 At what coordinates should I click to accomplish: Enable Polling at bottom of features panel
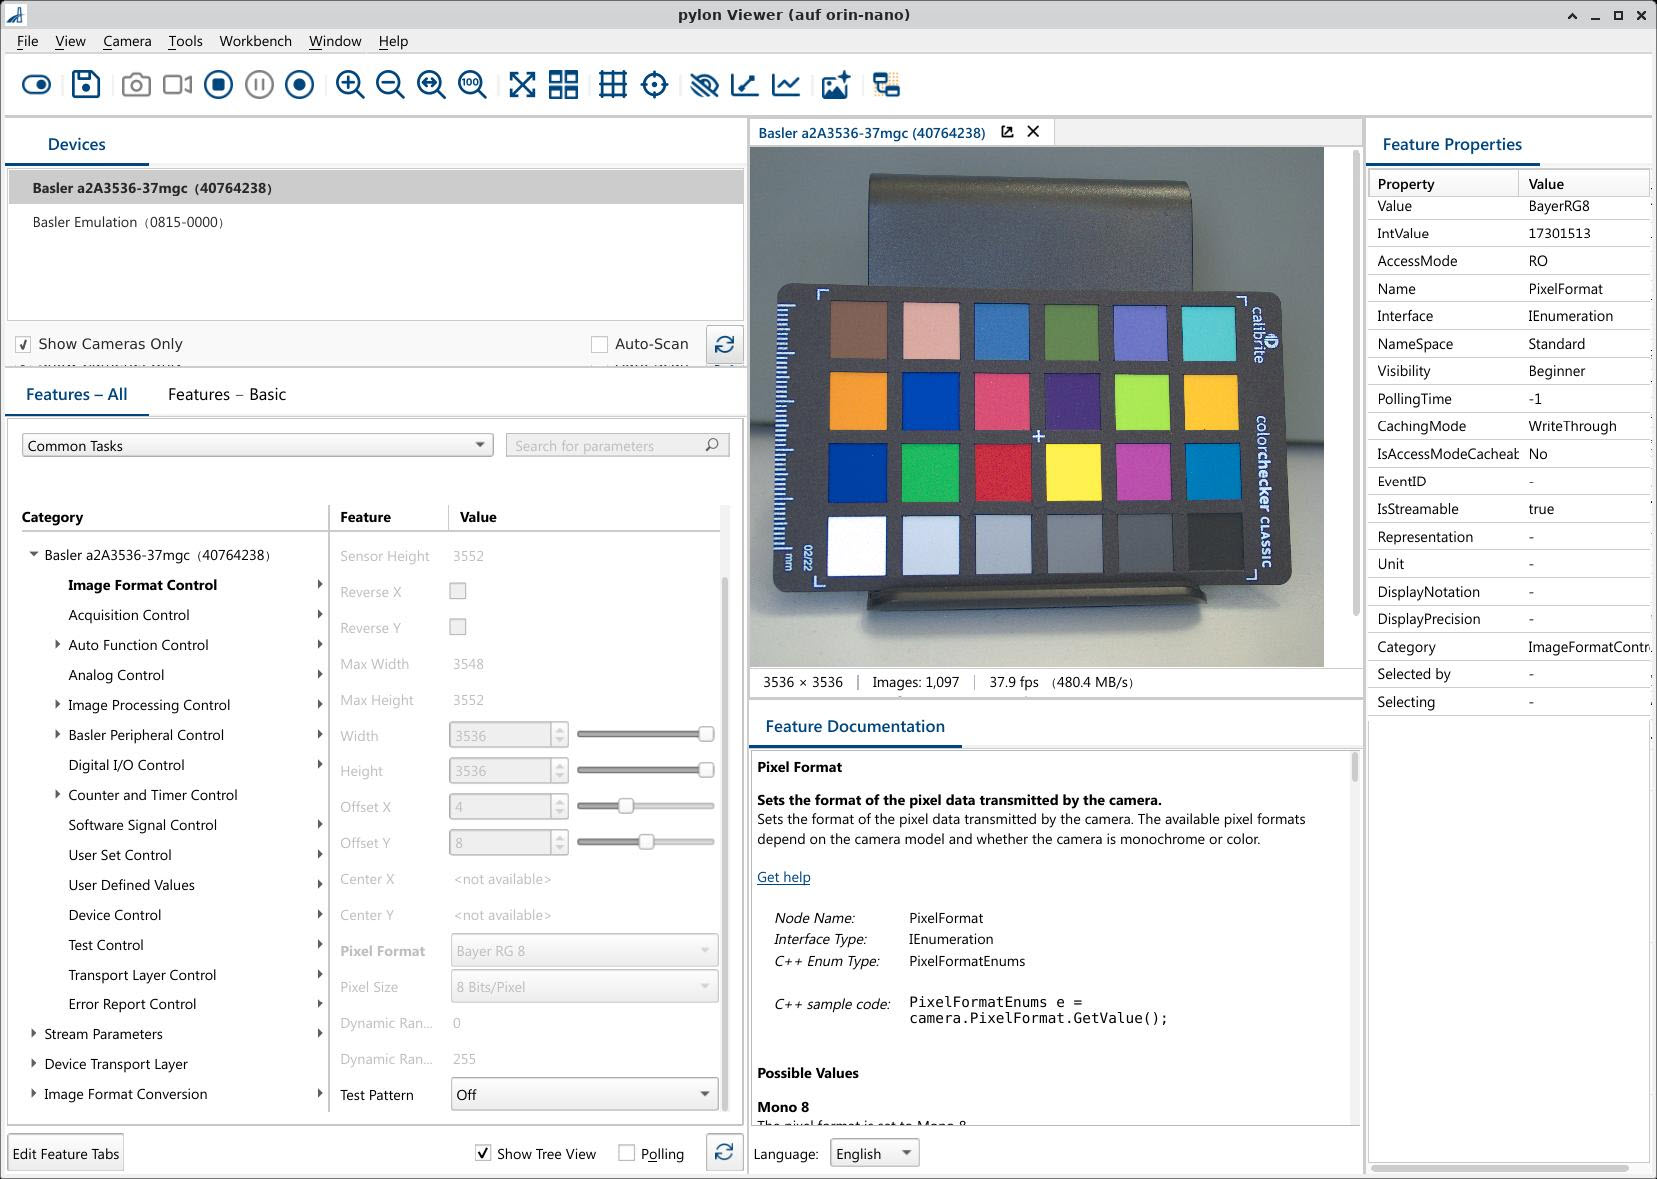point(625,1153)
